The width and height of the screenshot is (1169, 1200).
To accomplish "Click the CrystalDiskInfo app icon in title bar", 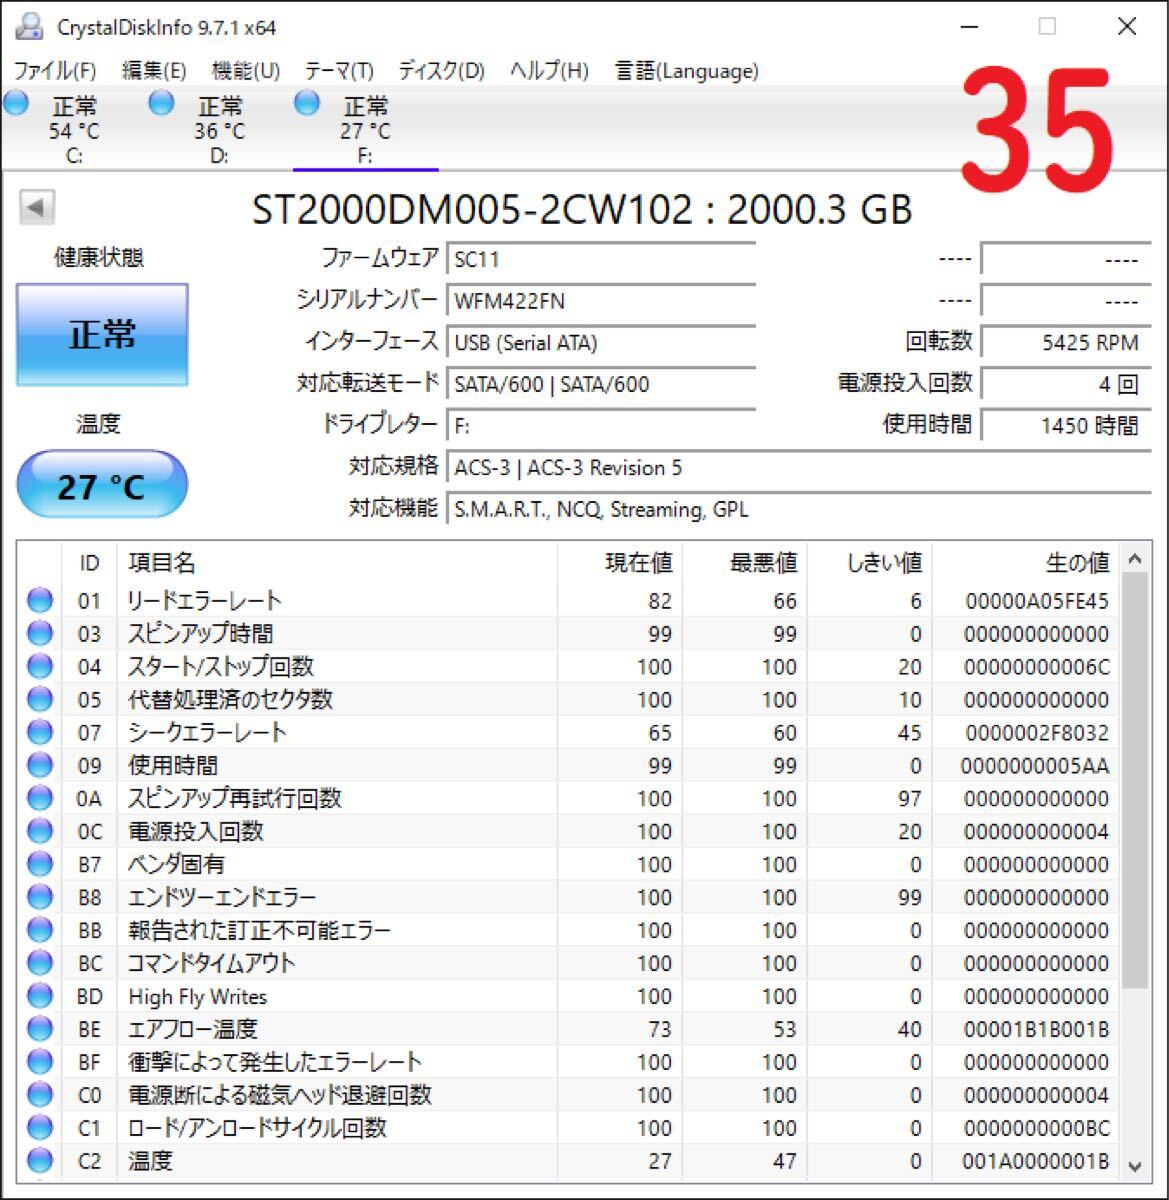I will point(30,27).
